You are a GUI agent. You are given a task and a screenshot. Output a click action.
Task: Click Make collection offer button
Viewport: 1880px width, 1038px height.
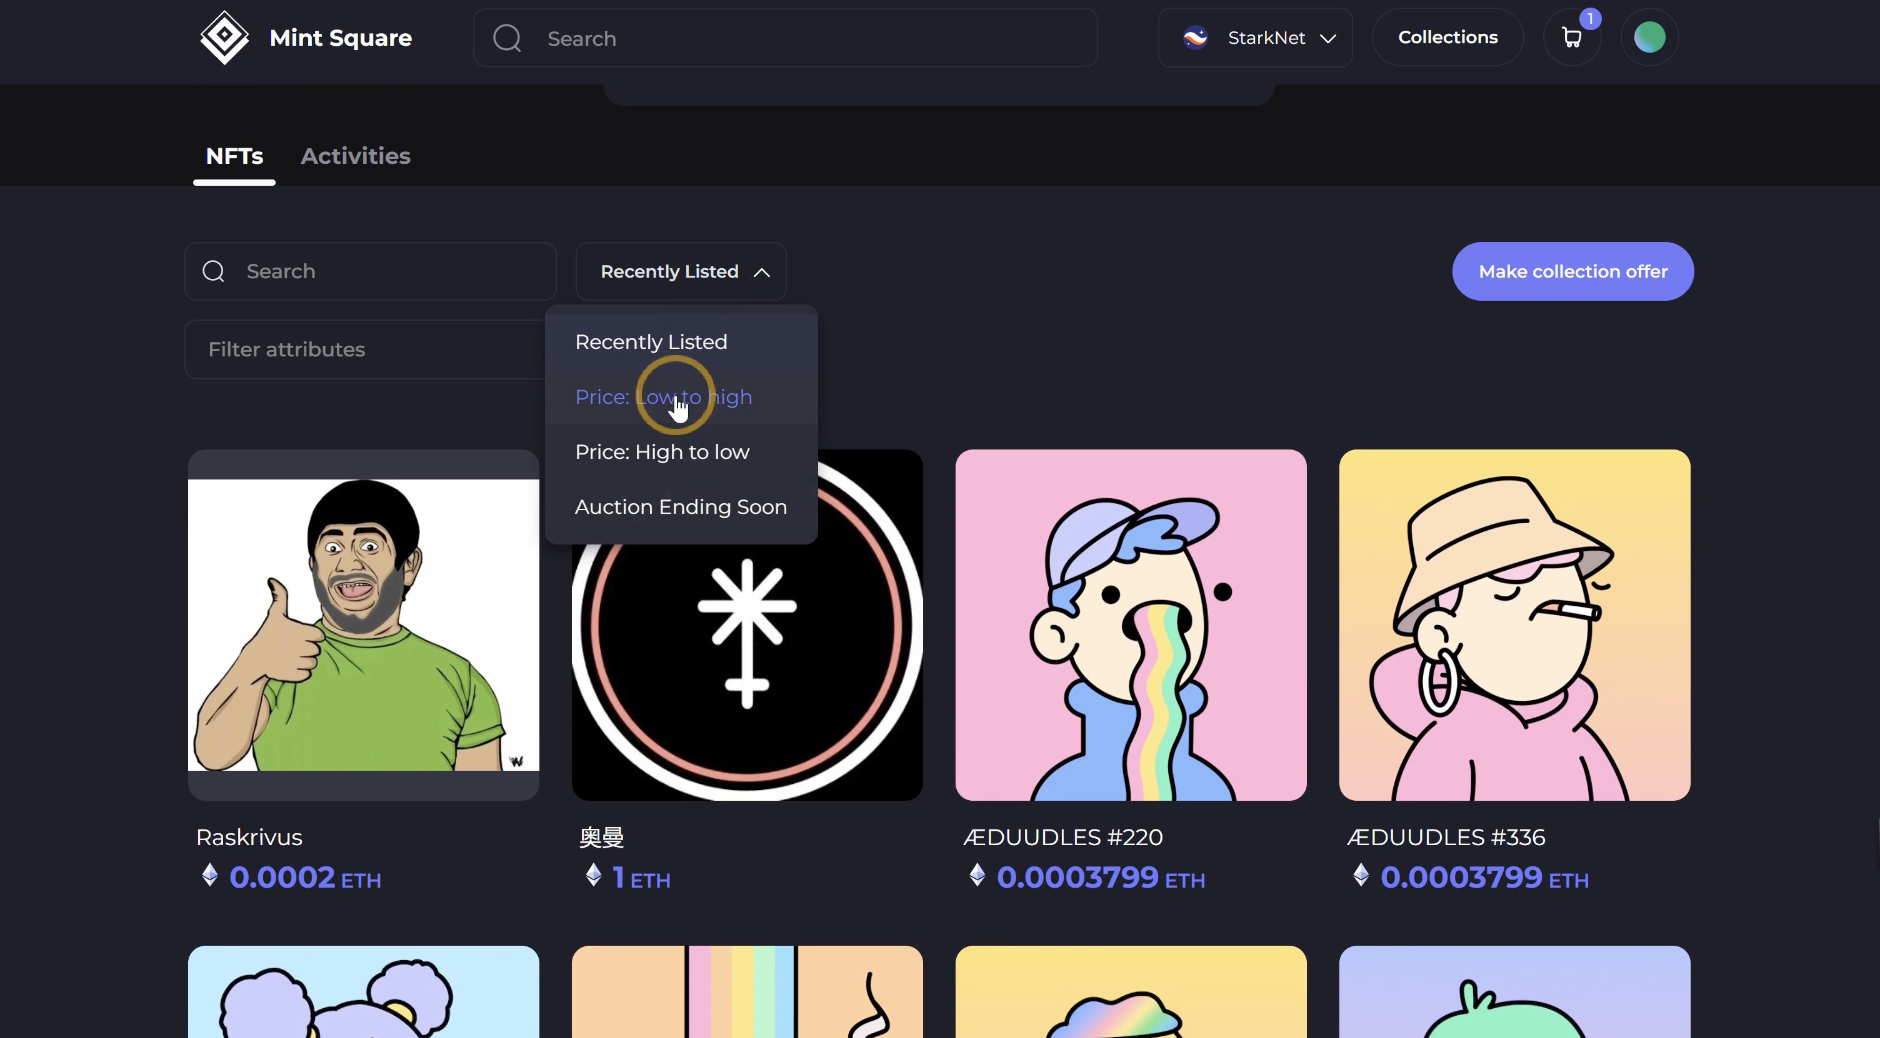coord(1573,271)
